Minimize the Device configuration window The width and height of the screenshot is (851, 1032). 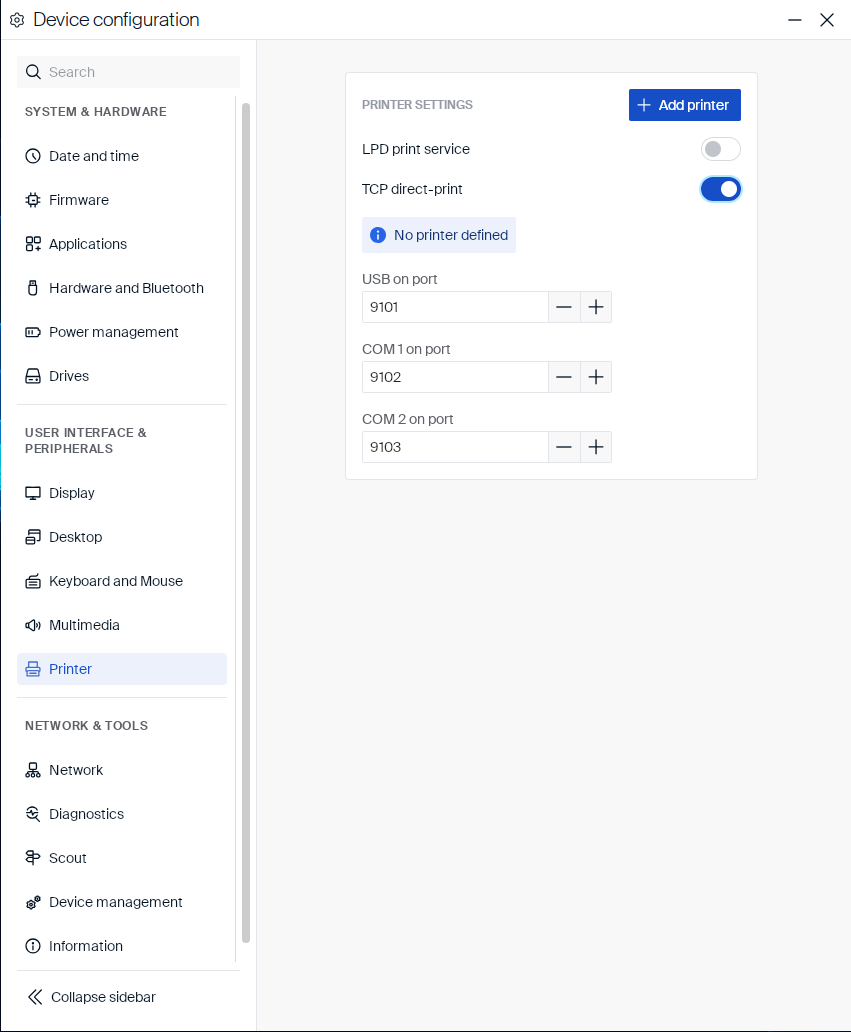(x=795, y=20)
